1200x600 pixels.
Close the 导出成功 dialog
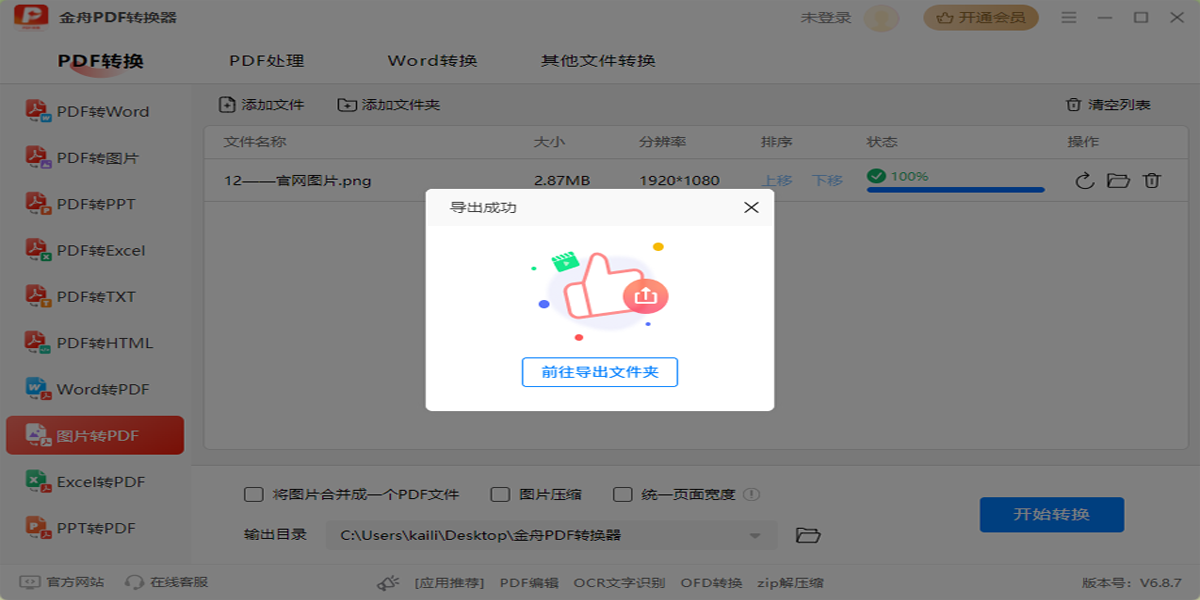point(751,208)
